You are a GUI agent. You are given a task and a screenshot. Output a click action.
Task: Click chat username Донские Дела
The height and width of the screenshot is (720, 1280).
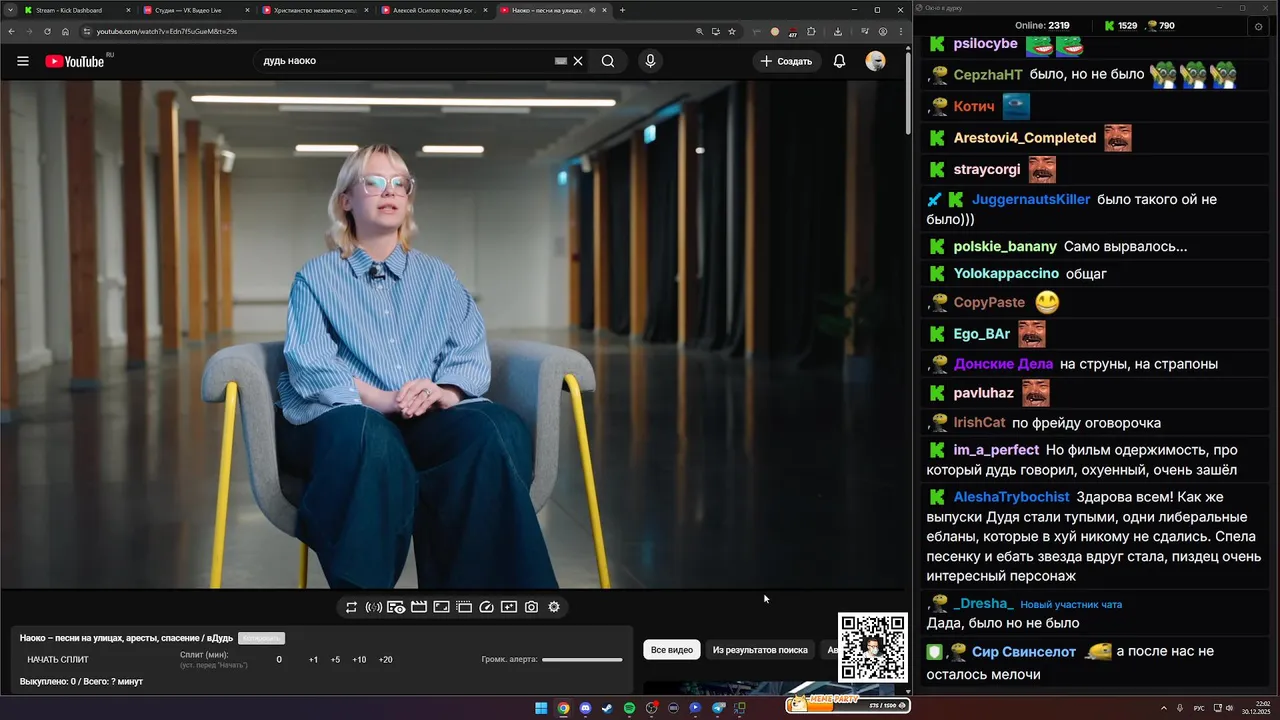click(1003, 364)
